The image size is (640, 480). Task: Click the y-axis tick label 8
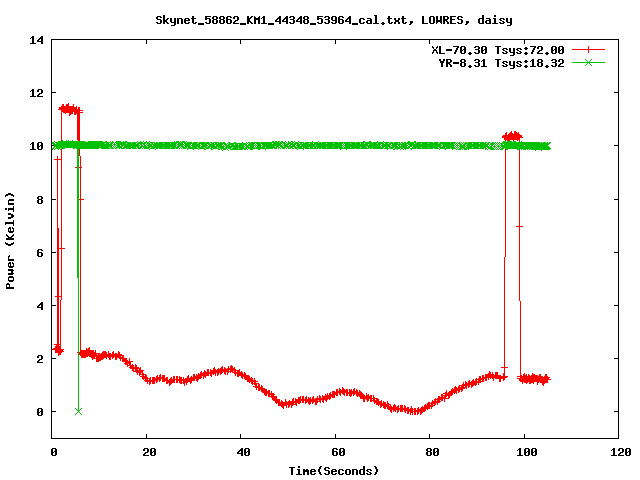point(40,200)
